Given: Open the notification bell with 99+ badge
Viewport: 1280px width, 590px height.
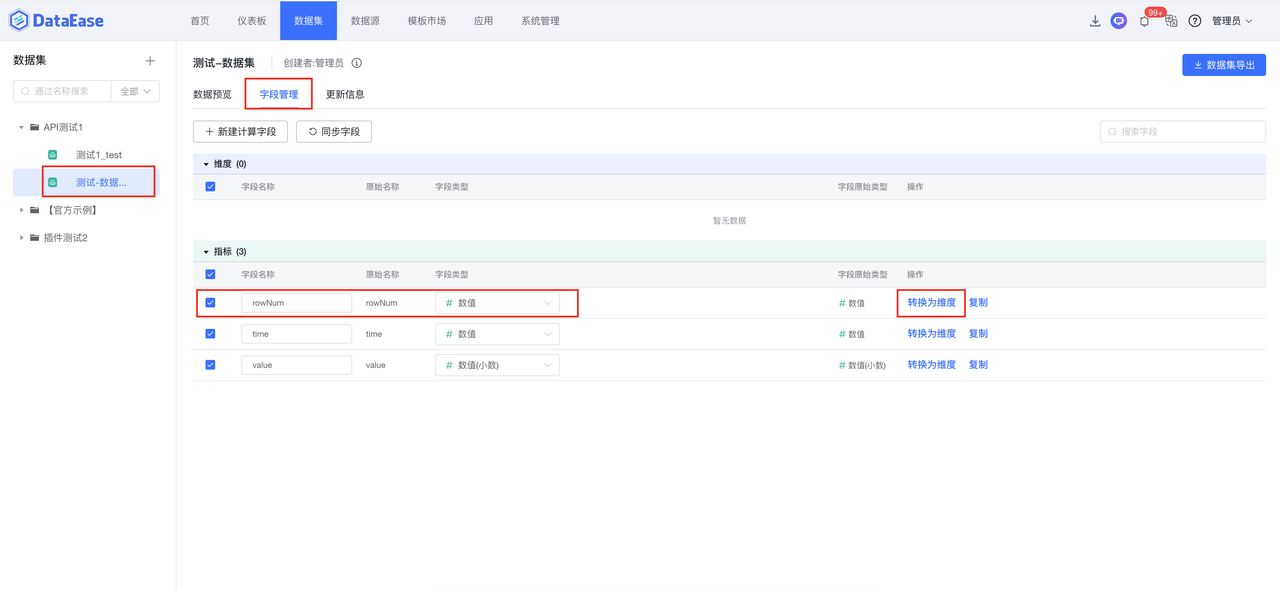Looking at the screenshot, I should pos(1143,20).
